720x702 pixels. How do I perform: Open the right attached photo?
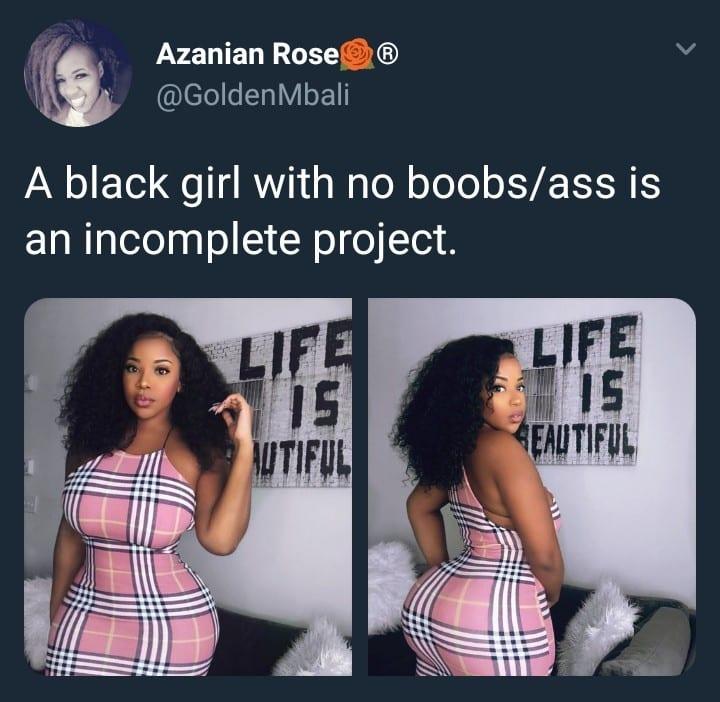click(x=532, y=487)
